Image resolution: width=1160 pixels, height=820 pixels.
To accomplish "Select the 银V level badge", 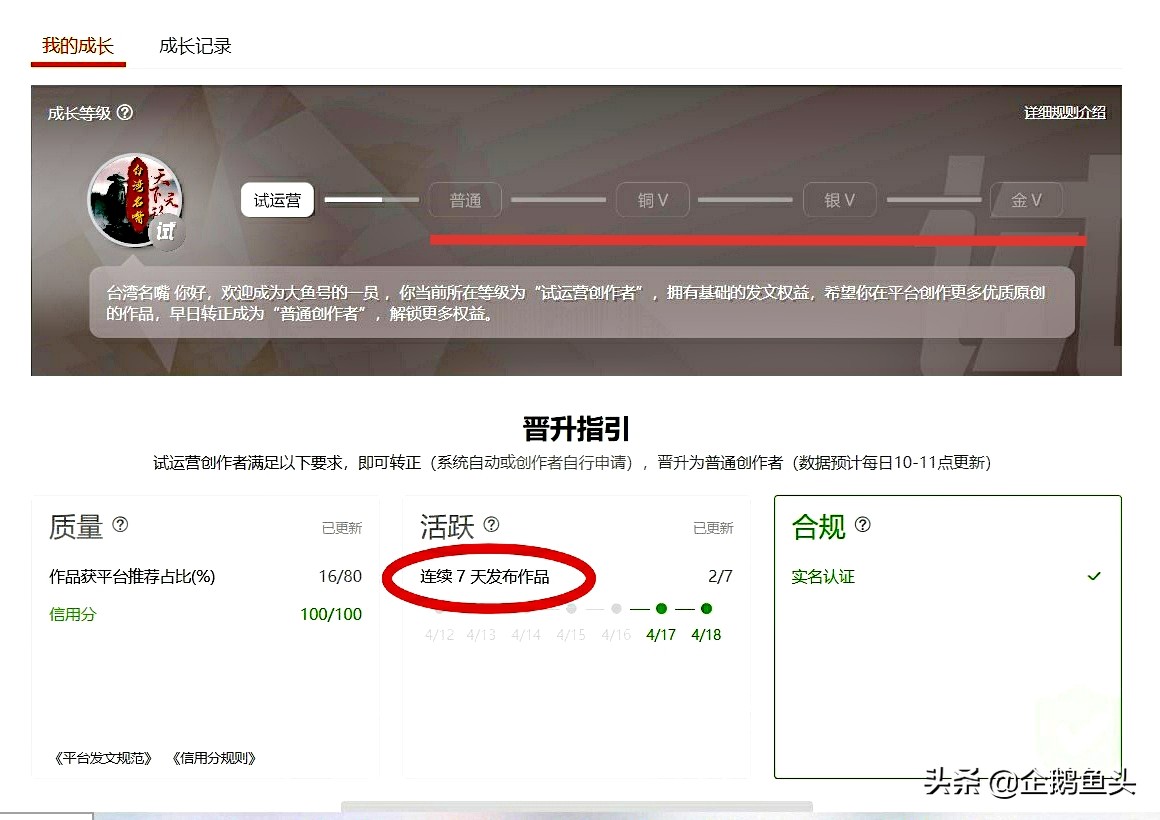I will point(840,199).
